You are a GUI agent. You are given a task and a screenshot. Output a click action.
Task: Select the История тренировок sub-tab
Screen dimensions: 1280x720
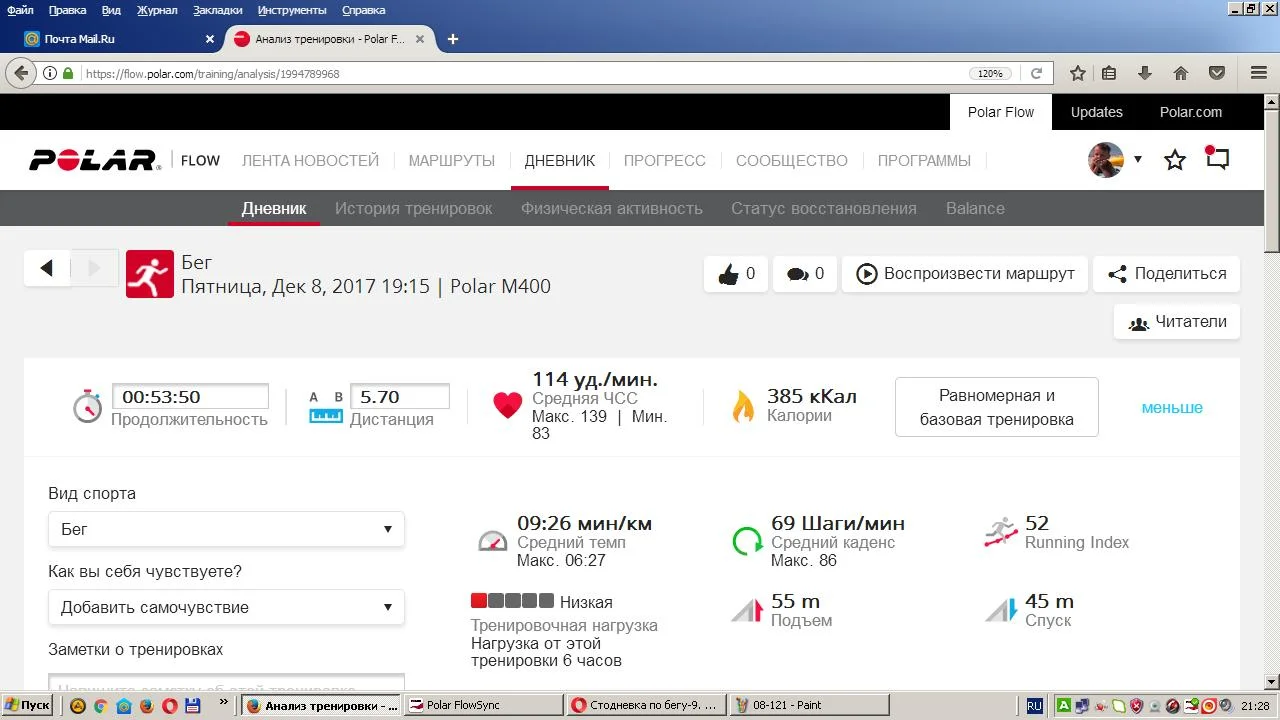(414, 208)
